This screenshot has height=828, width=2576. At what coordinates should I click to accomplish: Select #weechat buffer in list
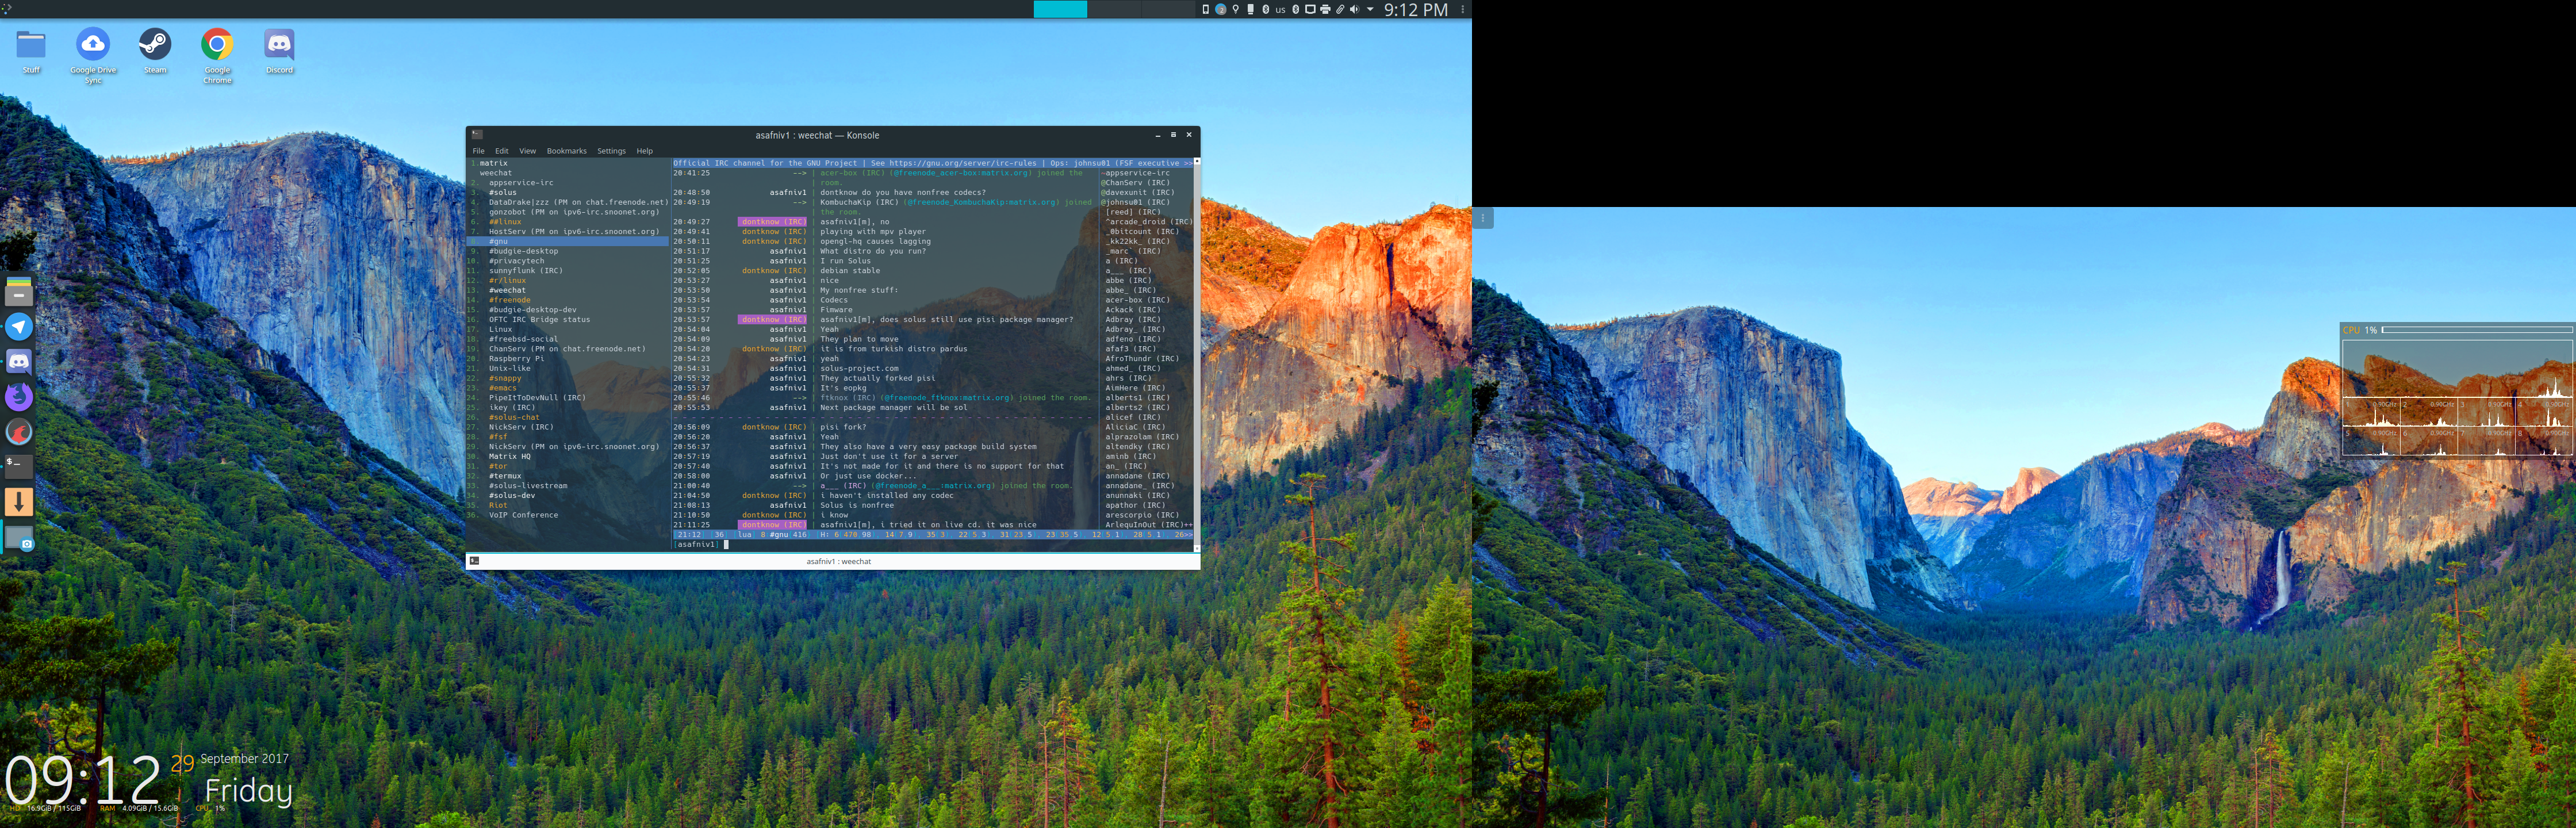pos(507,290)
